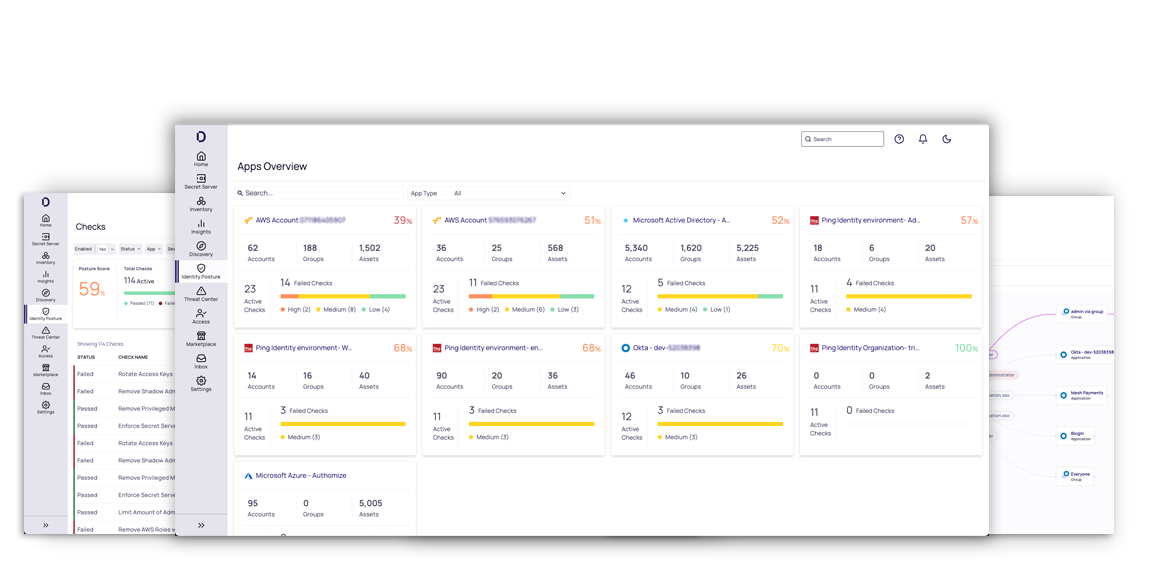1149x573 pixels.
Task: Select Everyone group node in graph
Action: tap(1076, 476)
